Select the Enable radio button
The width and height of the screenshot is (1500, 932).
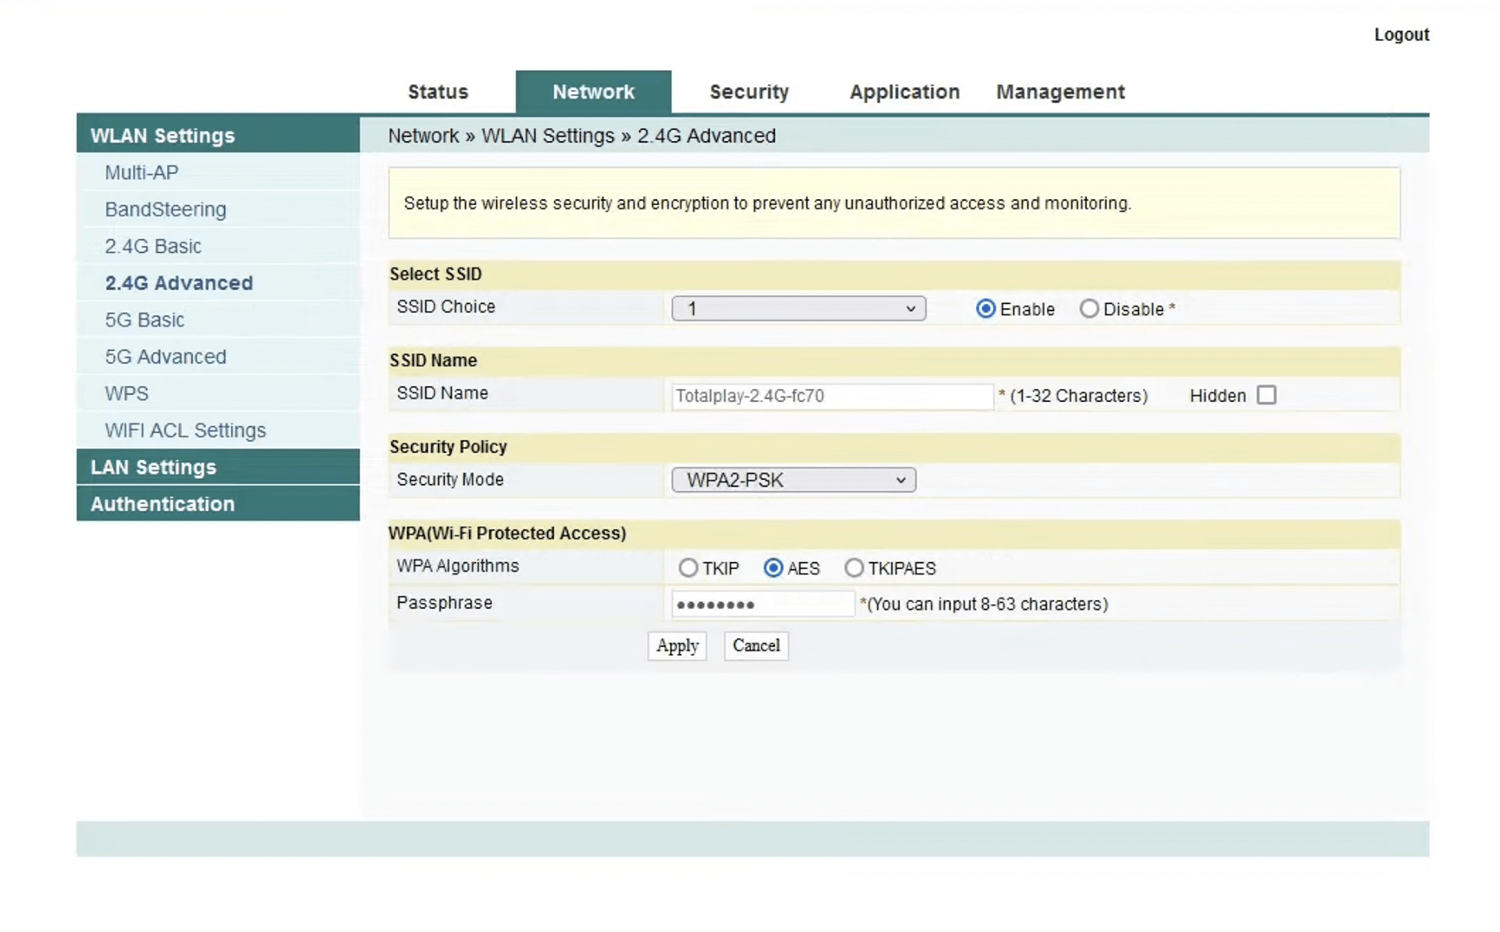click(986, 309)
